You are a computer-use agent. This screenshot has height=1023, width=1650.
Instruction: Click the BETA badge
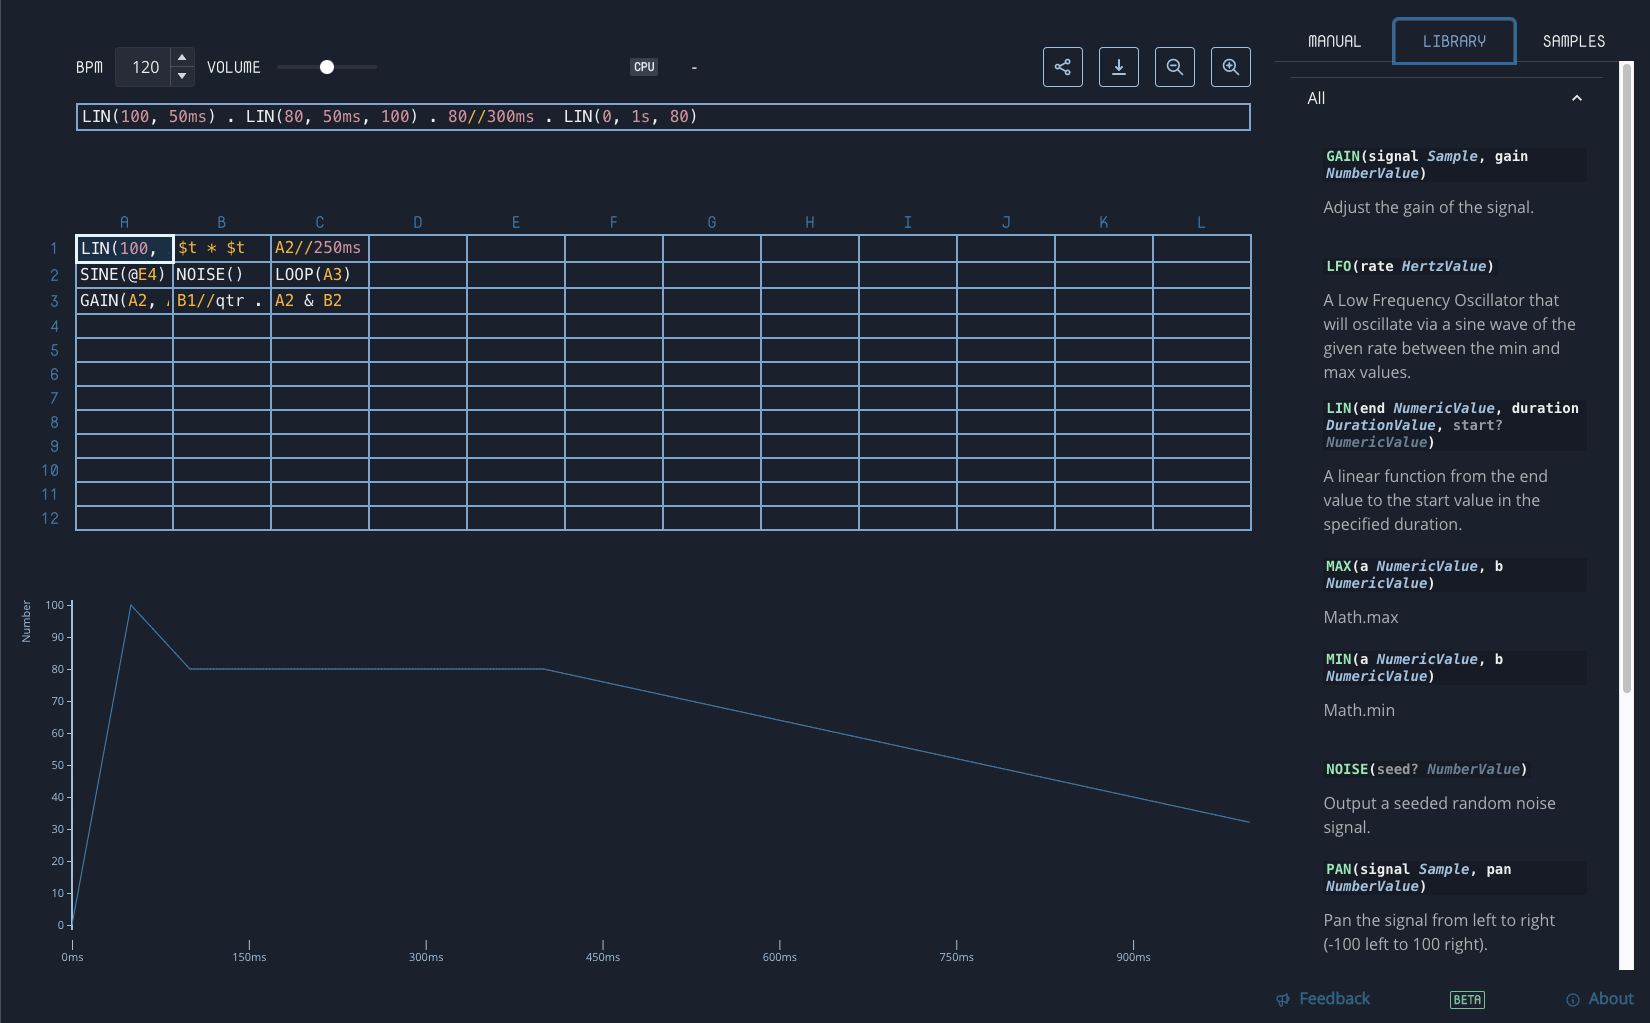tap(1467, 1000)
